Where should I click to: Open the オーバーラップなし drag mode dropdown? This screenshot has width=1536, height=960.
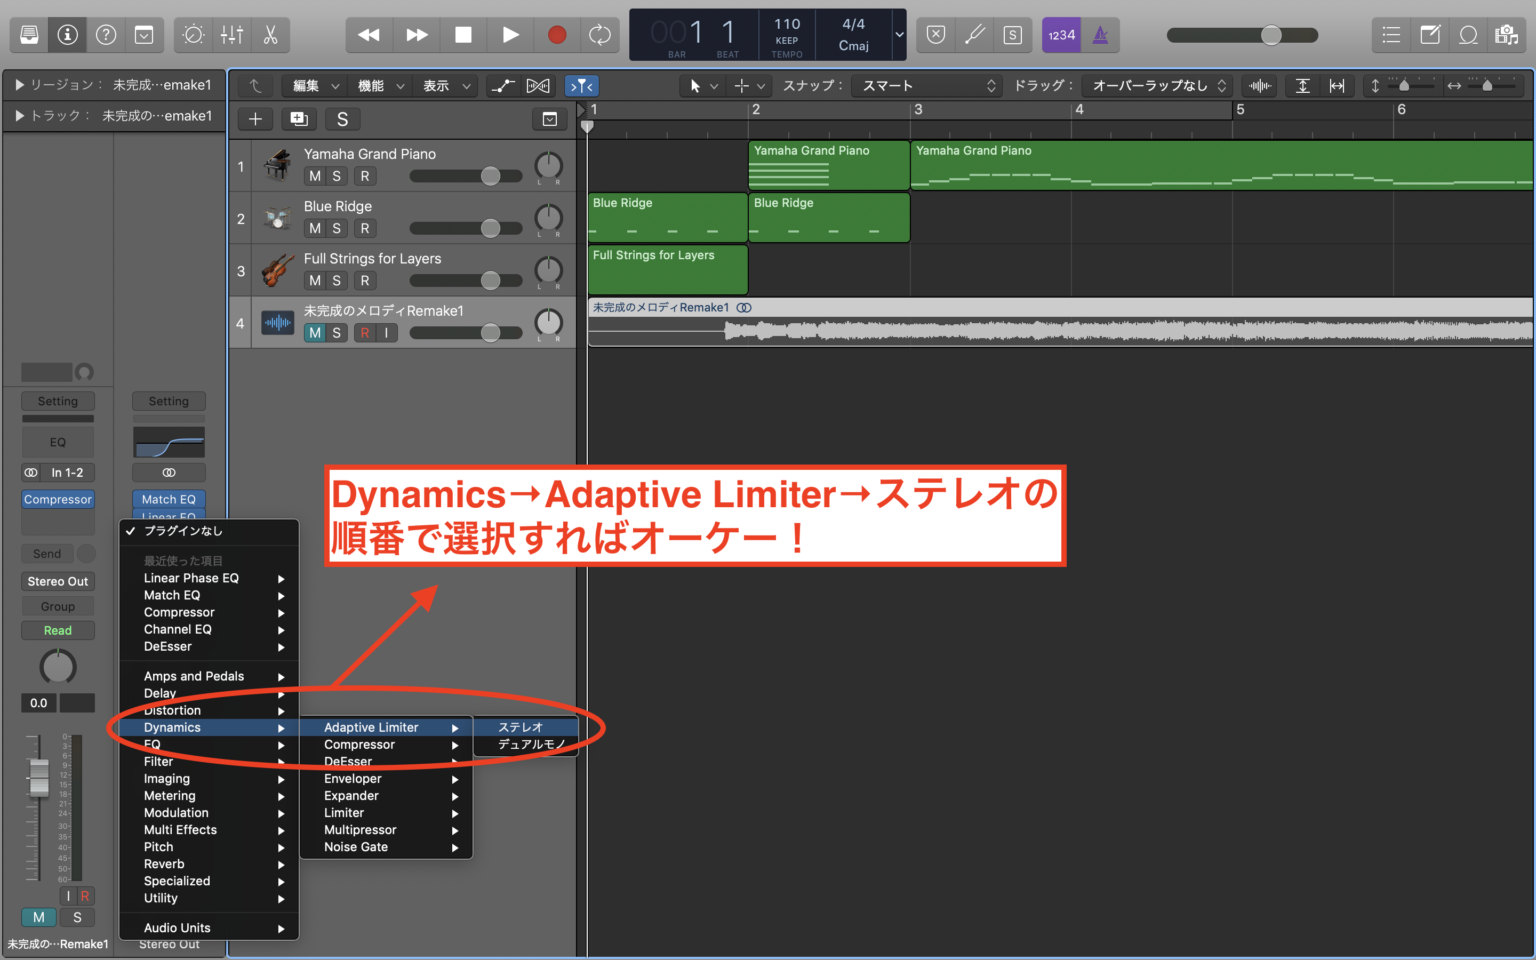click(x=1155, y=85)
